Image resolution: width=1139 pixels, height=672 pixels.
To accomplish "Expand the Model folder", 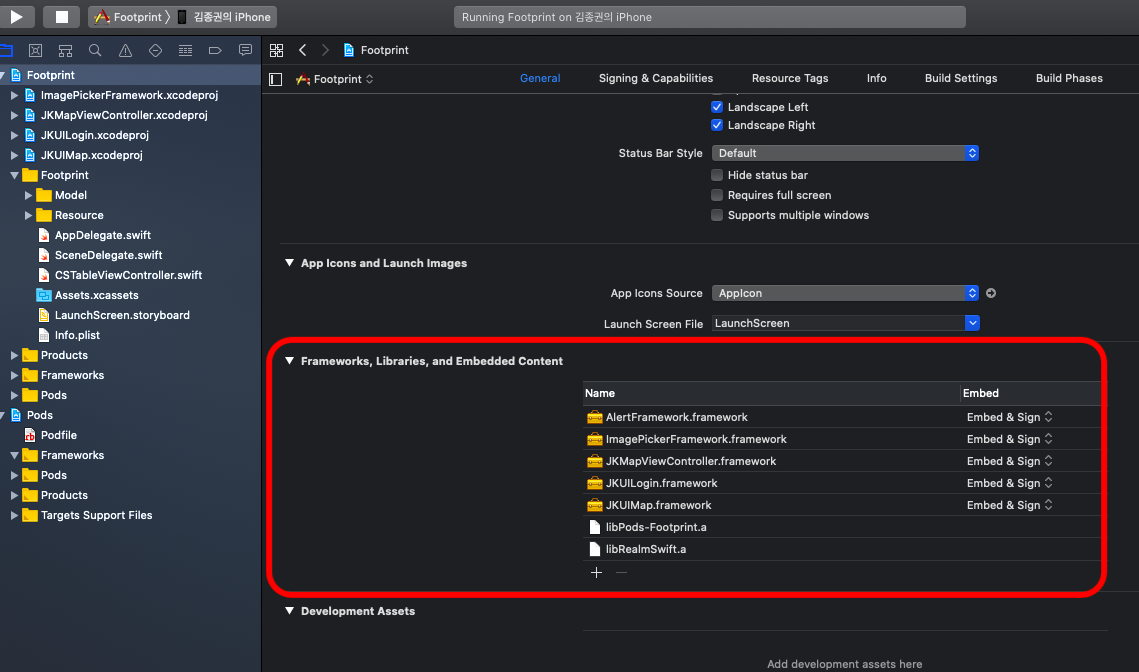I will click(28, 195).
